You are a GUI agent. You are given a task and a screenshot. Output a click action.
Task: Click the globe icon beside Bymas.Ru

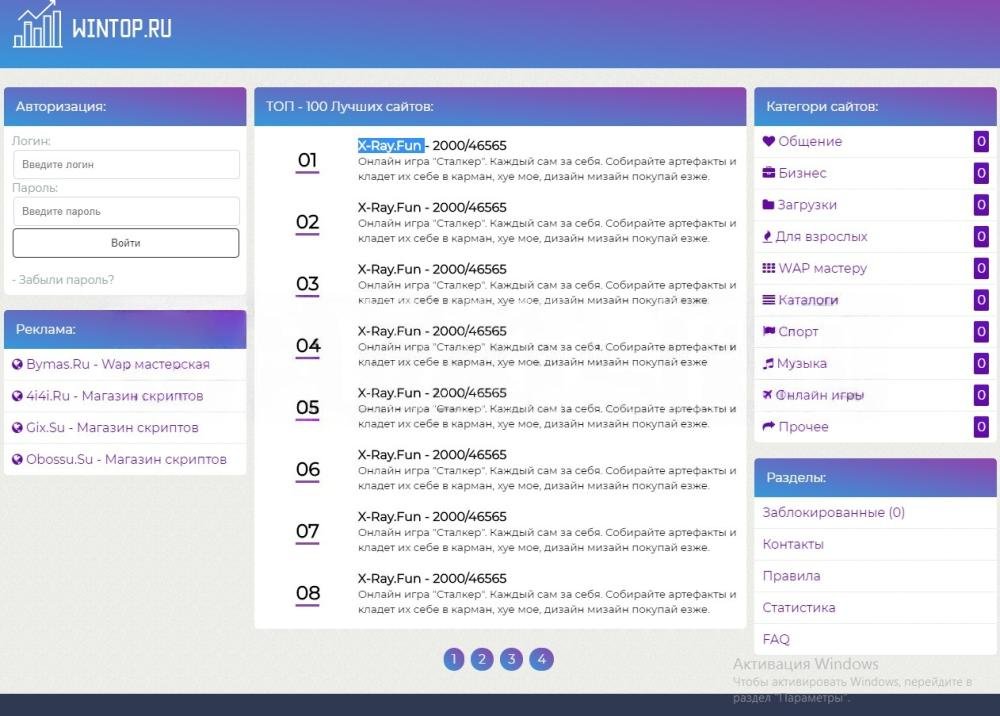pyautogui.click(x=17, y=365)
